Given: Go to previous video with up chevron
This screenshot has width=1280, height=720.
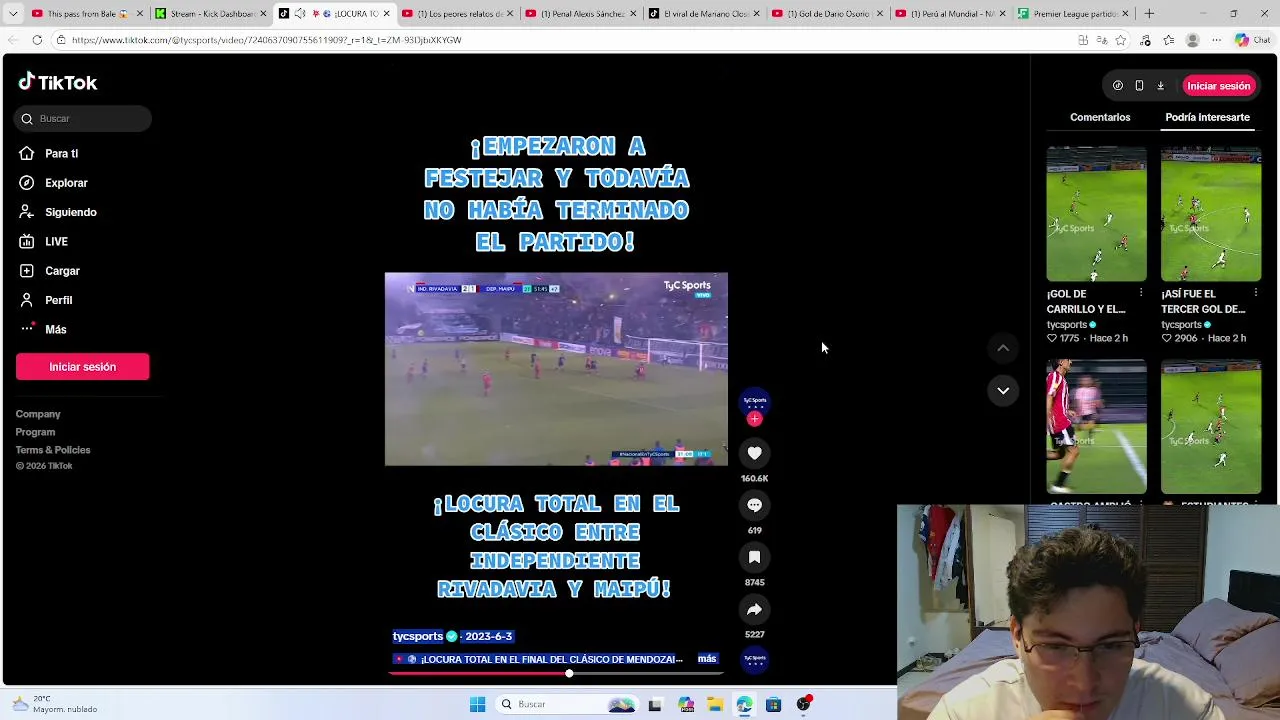Looking at the screenshot, I should tap(1003, 348).
